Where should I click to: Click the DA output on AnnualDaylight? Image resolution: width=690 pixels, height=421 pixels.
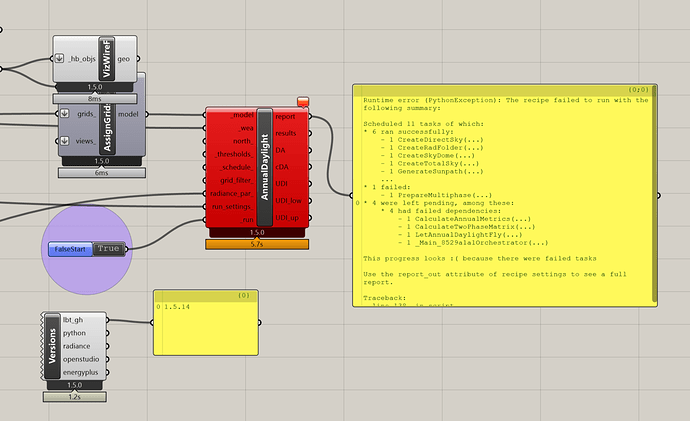point(280,150)
